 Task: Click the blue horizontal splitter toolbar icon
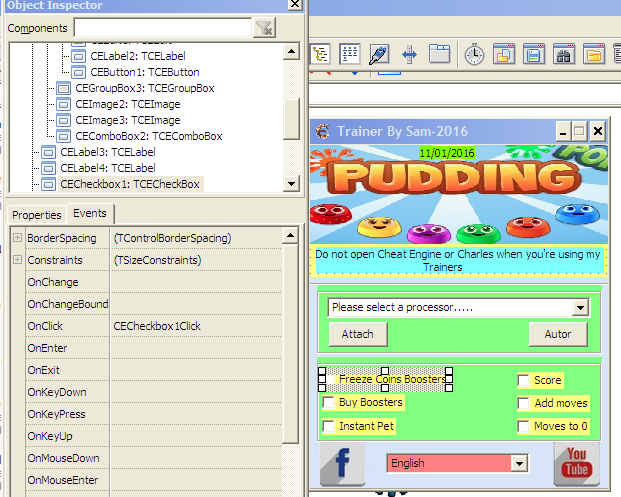pyautogui.click(x=409, y=54)
